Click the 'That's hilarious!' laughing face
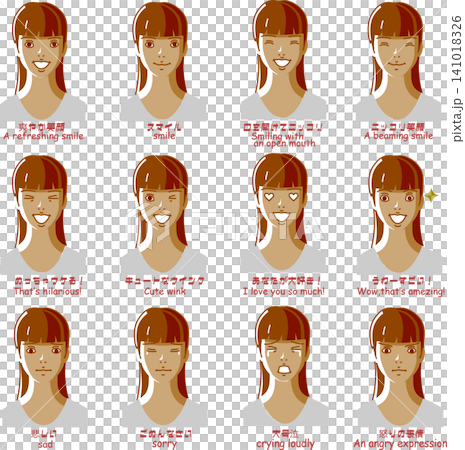 pyautogui.click(x=43, y=215)
